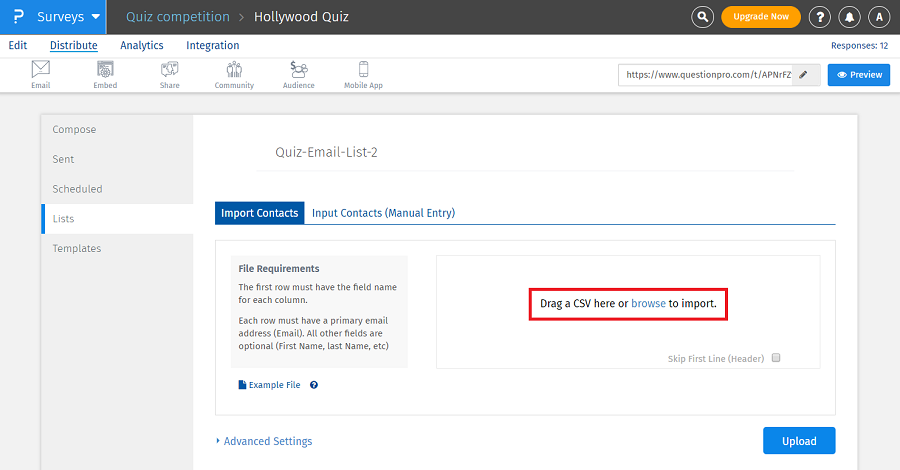The width and height of the screenshot is (900, 470).
Task: Enable Skip First Line (Header) checkbox
Action: (x=776, y=358)
